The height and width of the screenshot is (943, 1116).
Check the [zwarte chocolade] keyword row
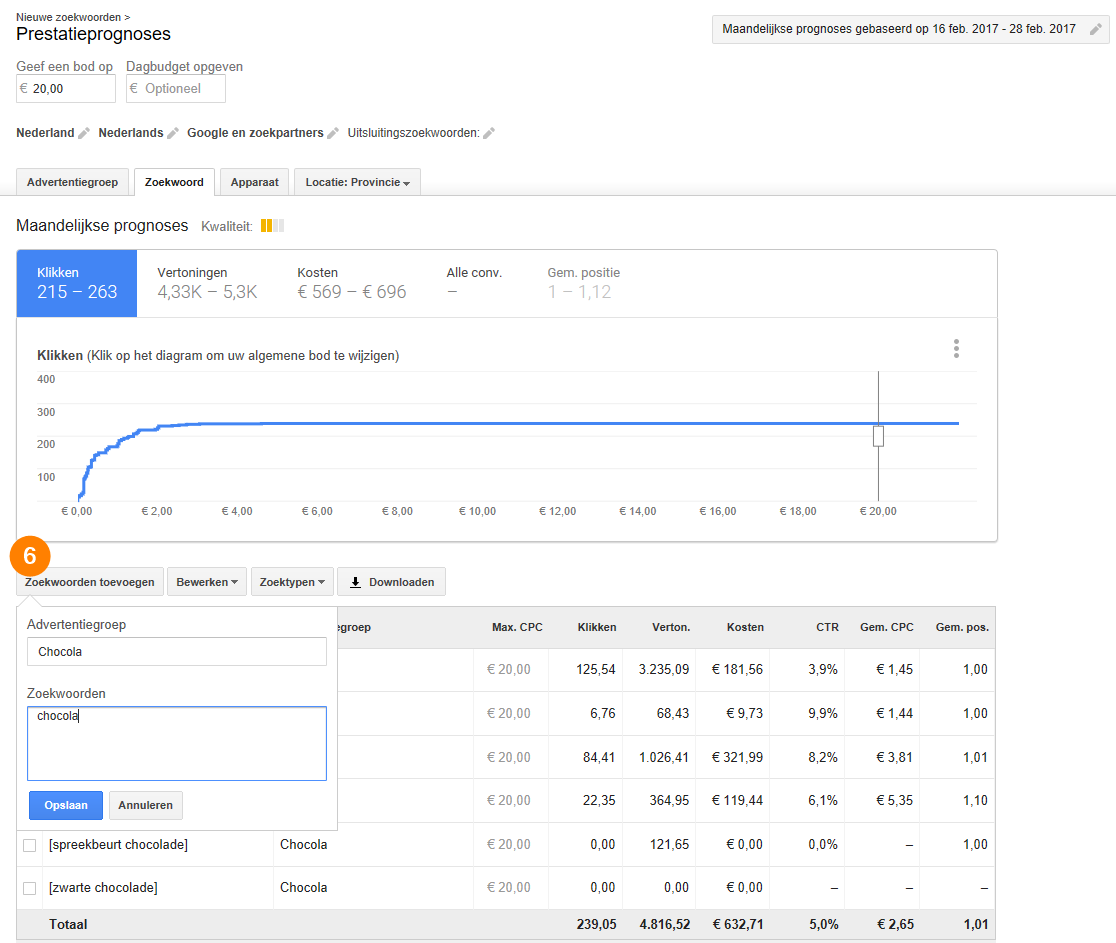point(30,888)
